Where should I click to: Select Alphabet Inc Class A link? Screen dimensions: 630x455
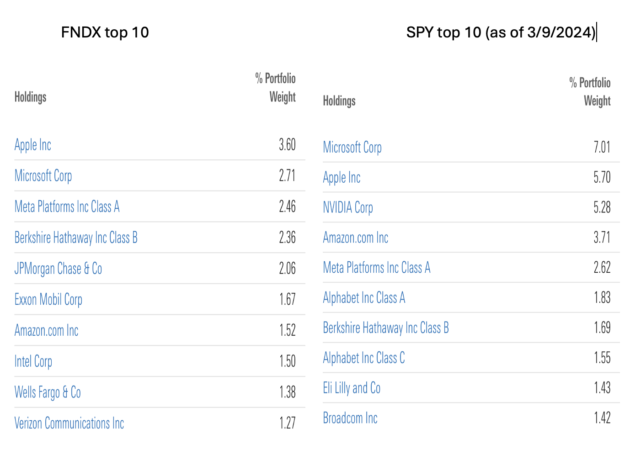pos(364,298)
